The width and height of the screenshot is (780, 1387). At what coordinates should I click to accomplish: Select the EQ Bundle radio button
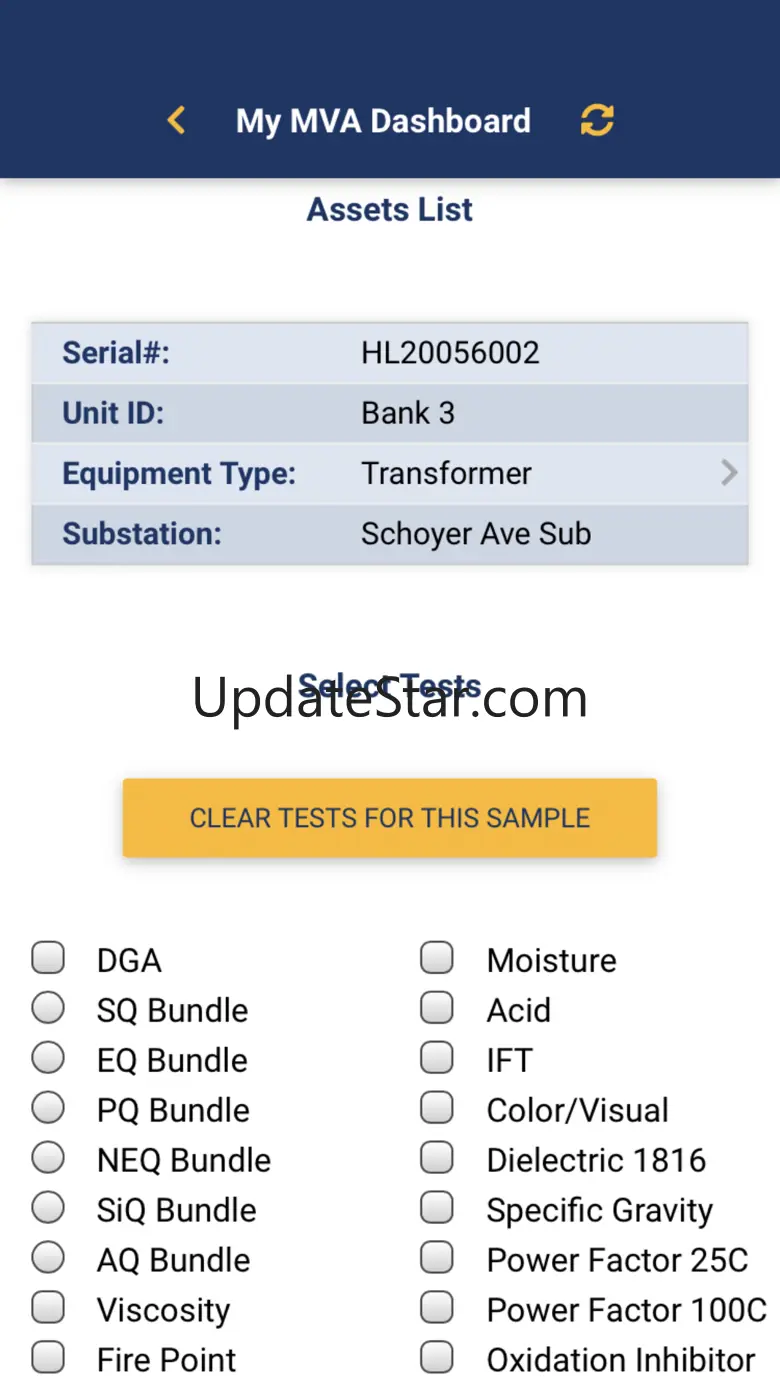point(48,1058)
